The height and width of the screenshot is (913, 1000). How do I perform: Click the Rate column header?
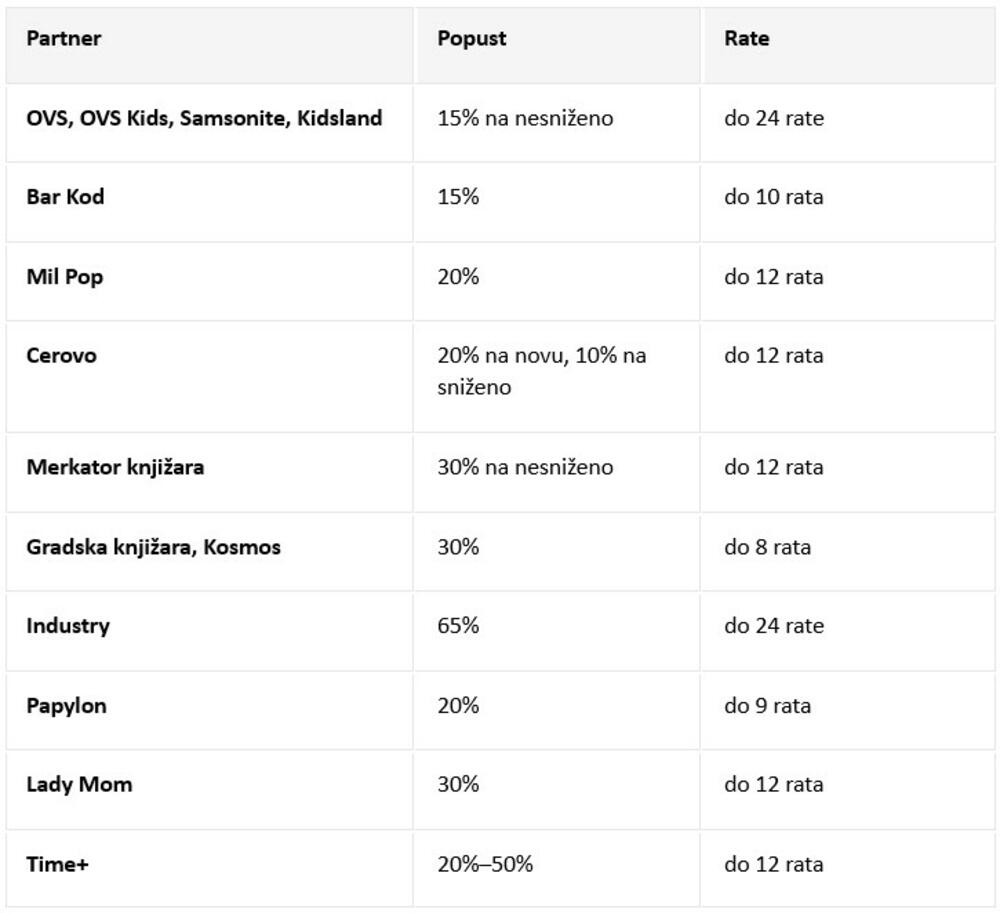(x=747, y=39)
